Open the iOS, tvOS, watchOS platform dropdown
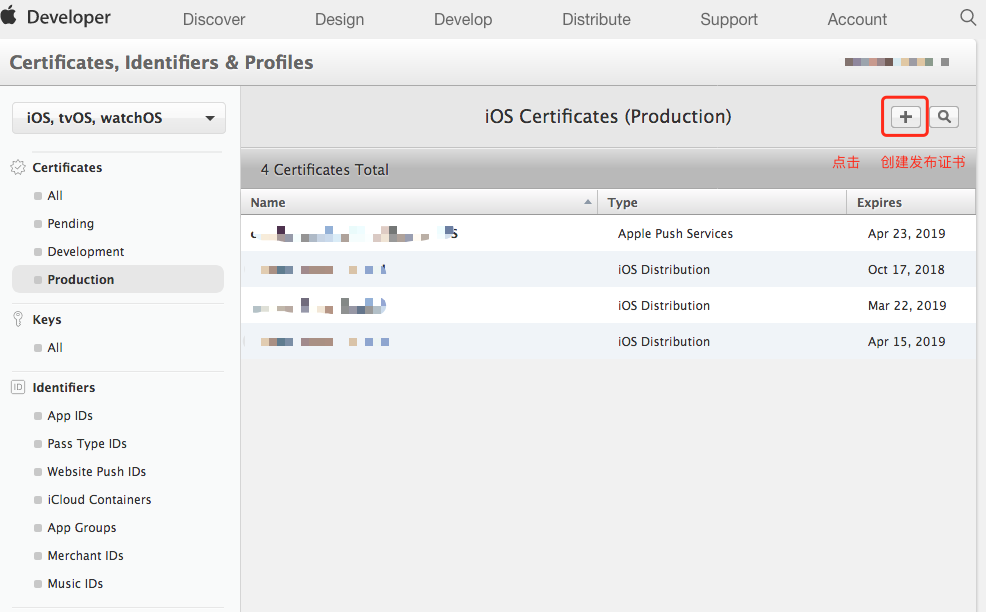 click(x=119, y=118)
